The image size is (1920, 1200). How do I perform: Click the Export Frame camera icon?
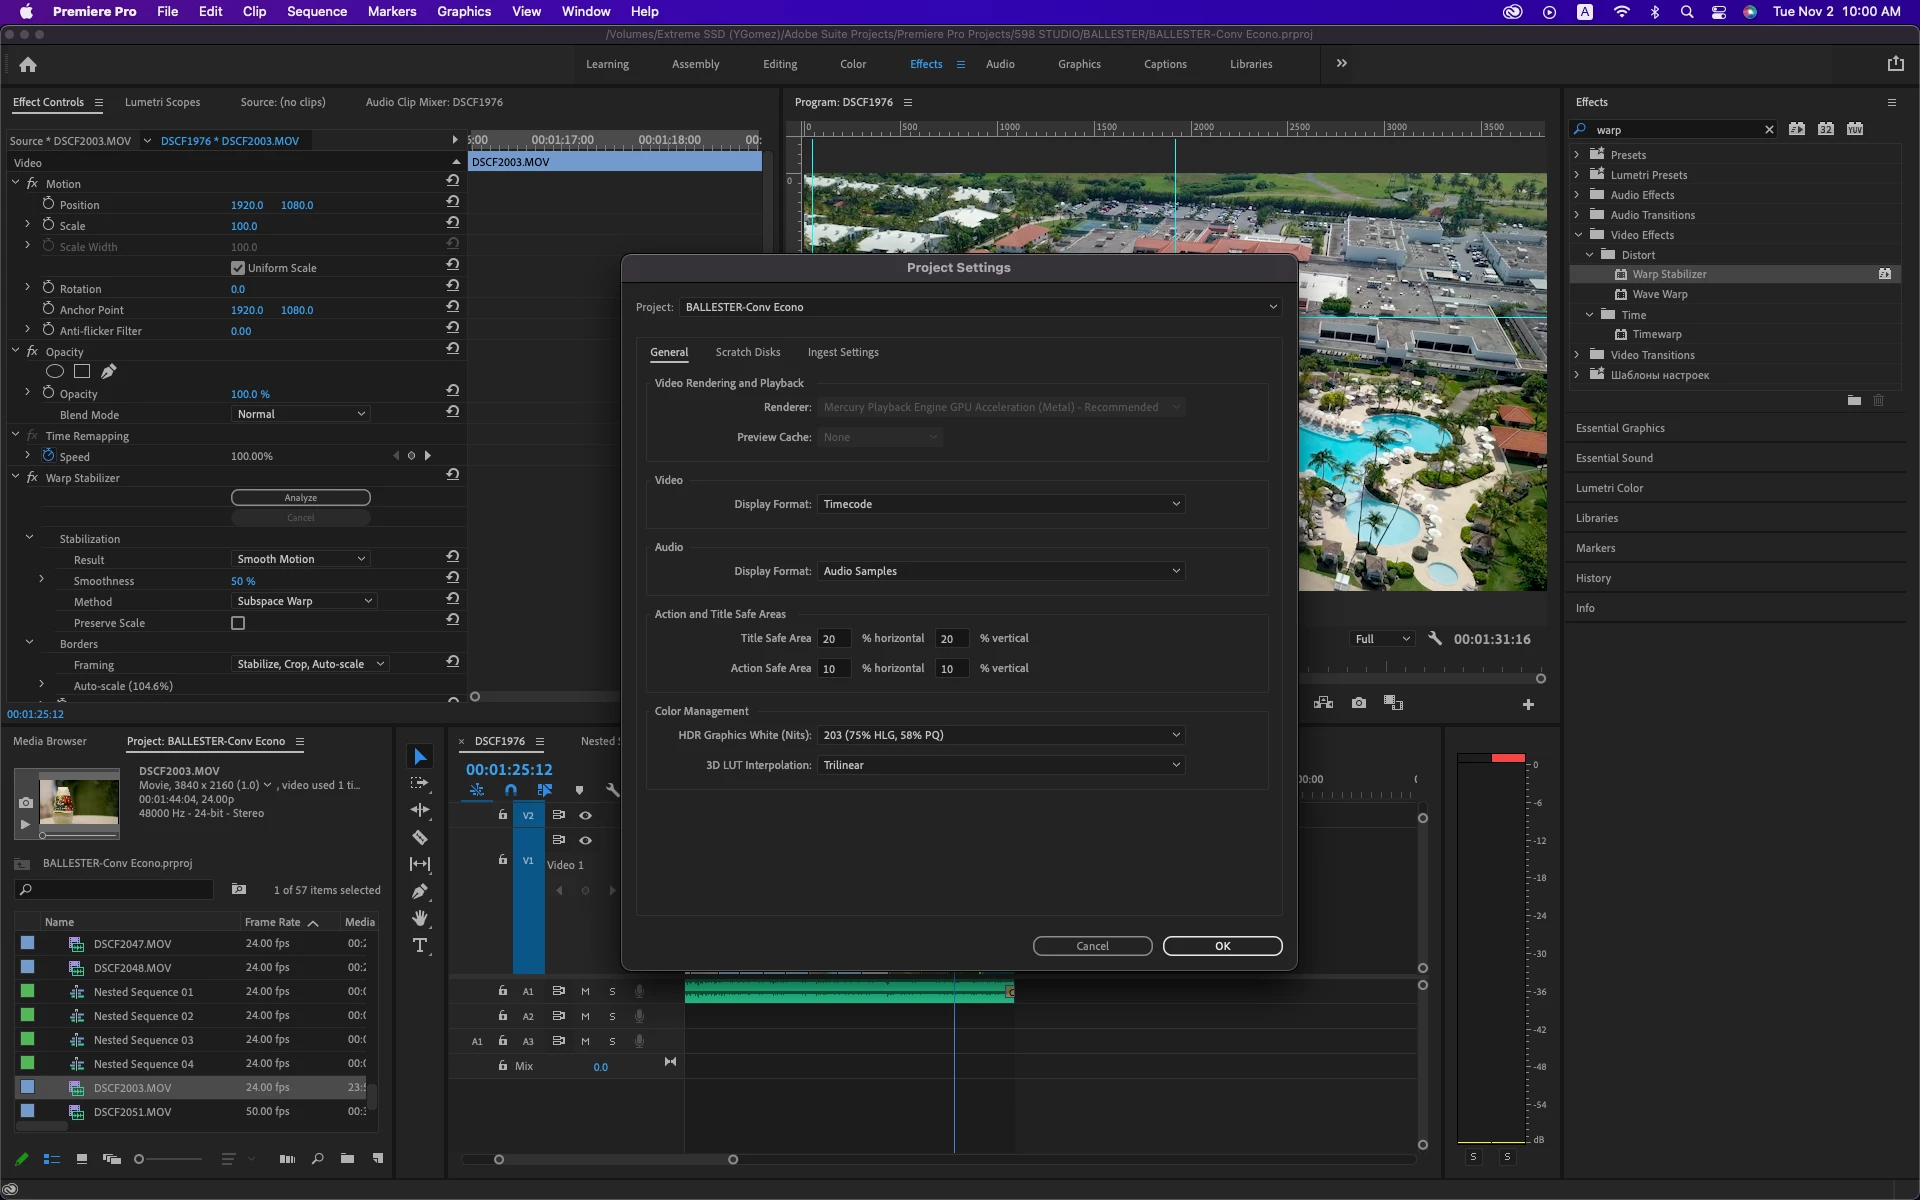1358,703
